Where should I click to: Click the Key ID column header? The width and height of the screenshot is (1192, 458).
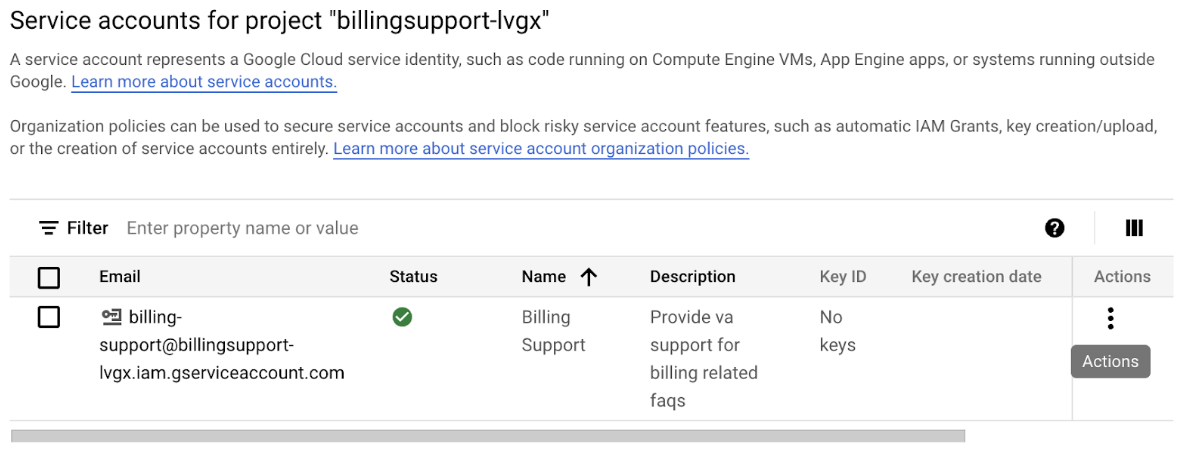click(842, 277)
